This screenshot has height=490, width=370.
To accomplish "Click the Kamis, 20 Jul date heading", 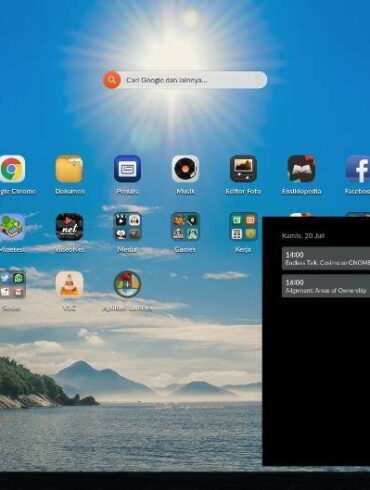I will click(303, 236).
